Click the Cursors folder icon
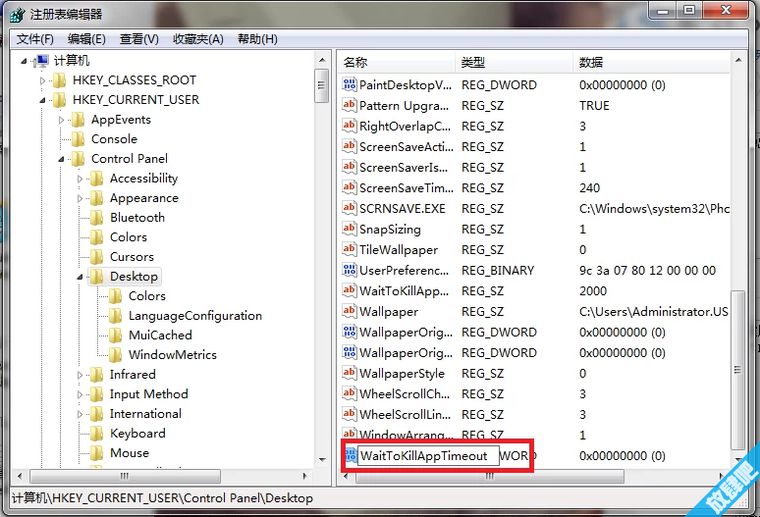 click(97, 257)
